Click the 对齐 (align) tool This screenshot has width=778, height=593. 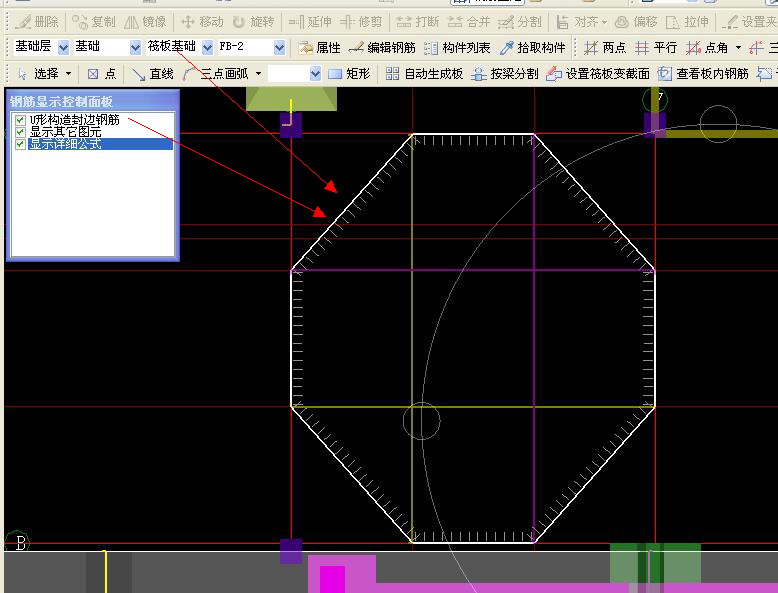tap(578, 22)
